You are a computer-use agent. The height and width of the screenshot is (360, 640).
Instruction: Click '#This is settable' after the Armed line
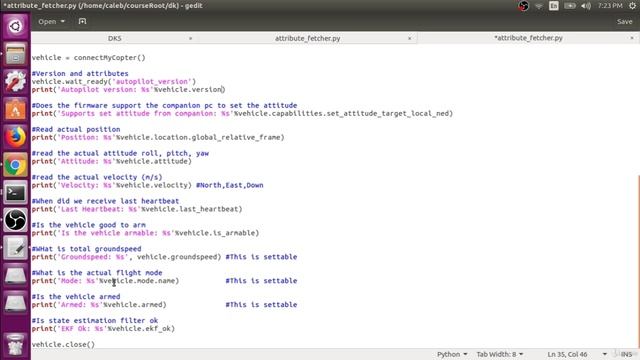point(261,304)
